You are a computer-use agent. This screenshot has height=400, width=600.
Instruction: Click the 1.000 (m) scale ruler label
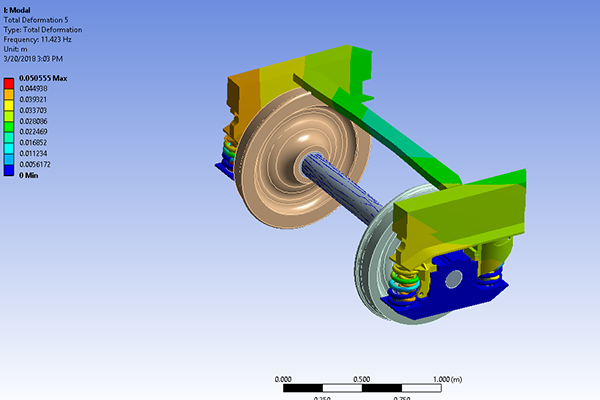tap(447, 379)
